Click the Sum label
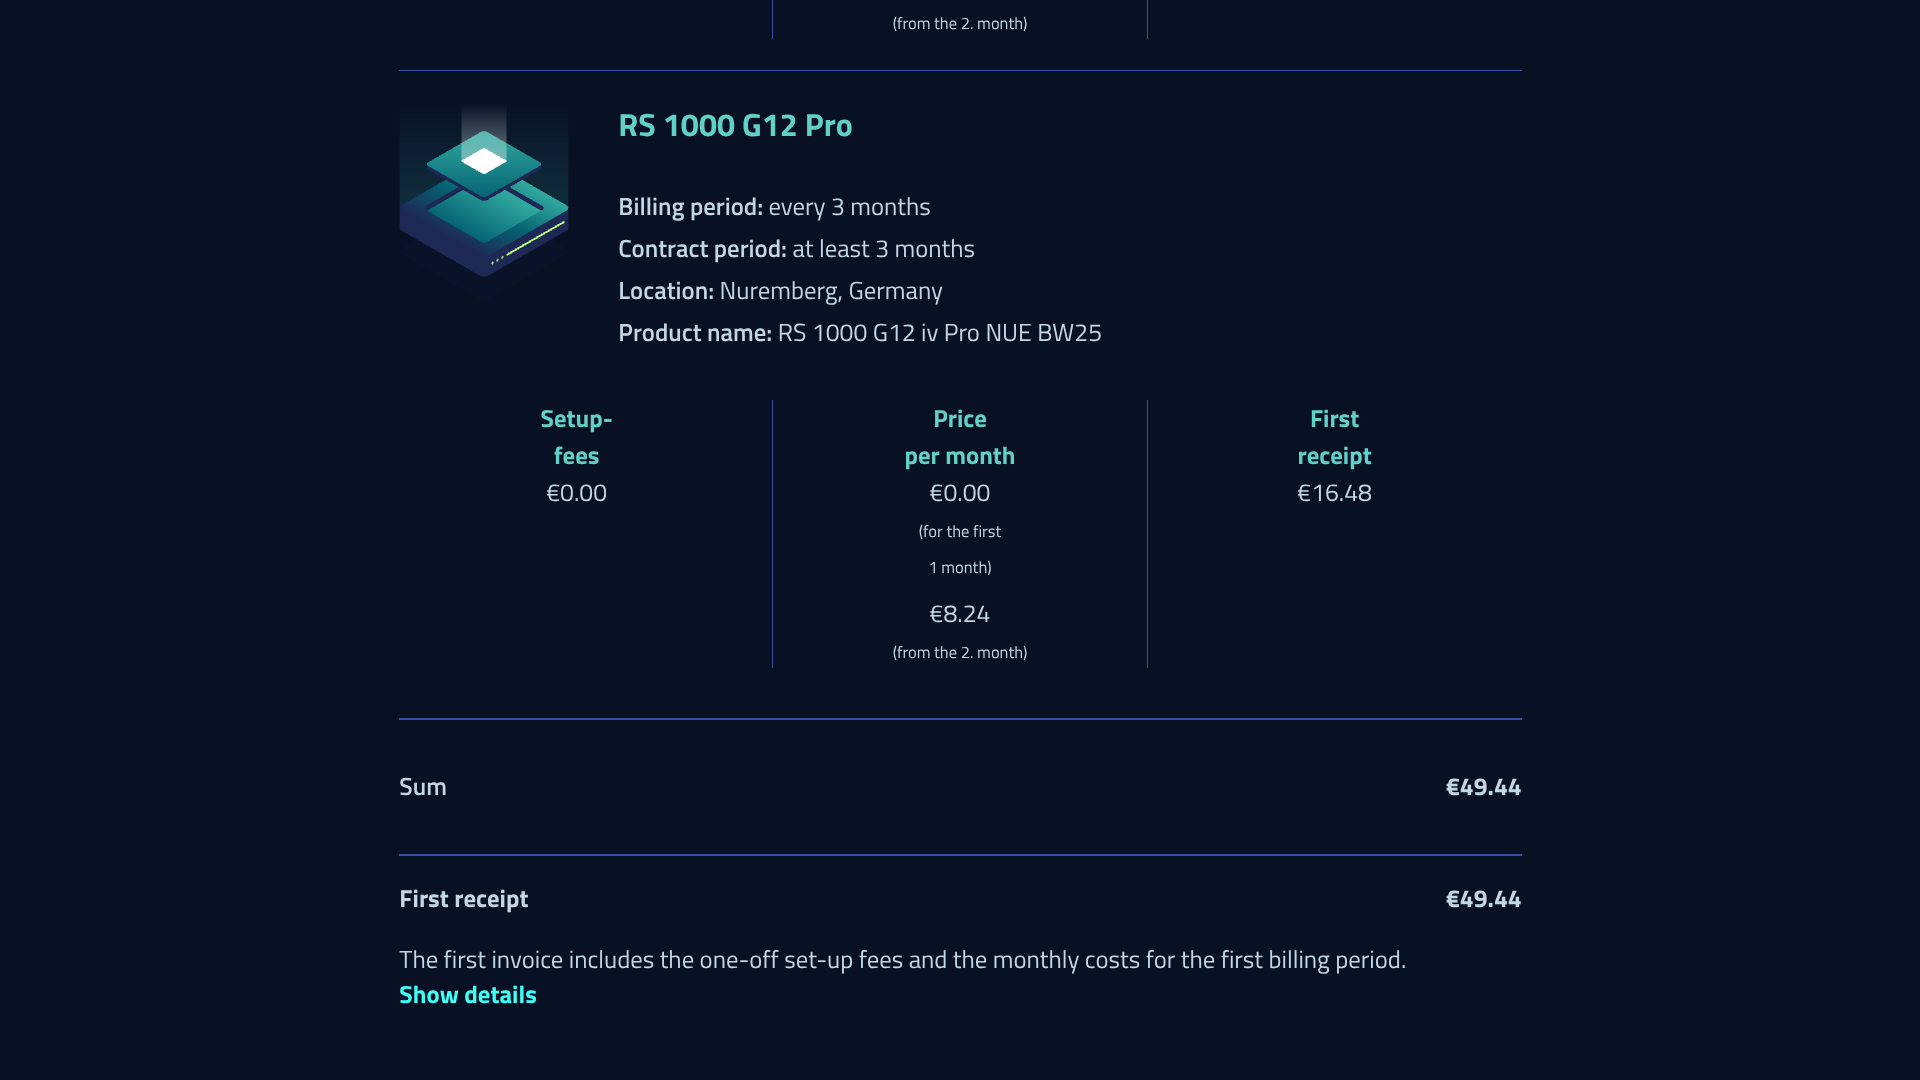This screenshot has width=1920, height=1080. click(x=423, y=787)
